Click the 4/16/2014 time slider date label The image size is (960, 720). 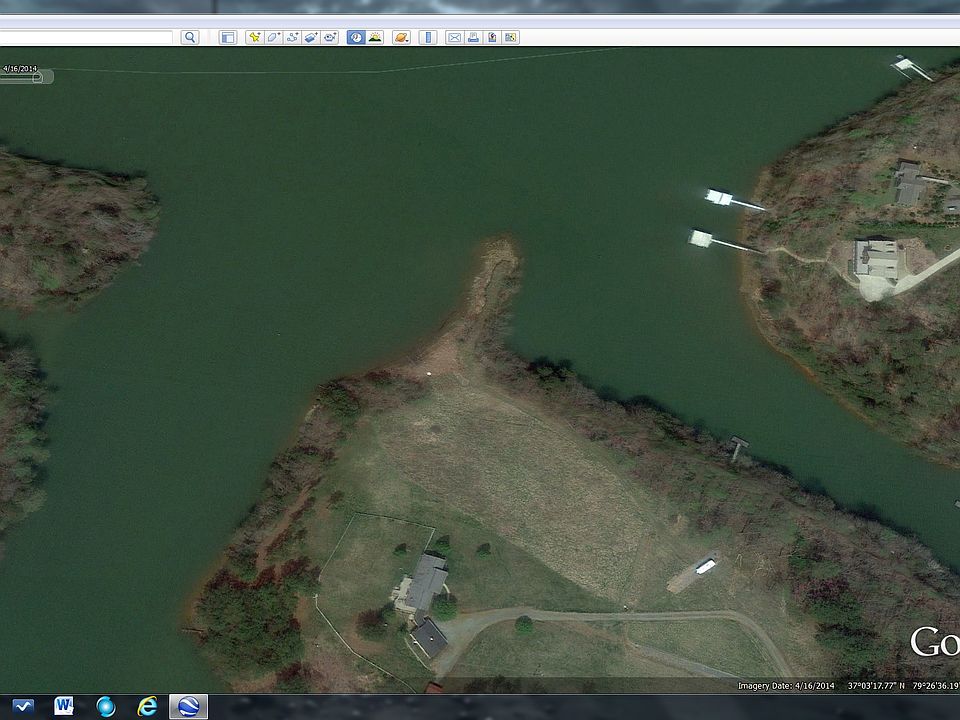point(20,69)
